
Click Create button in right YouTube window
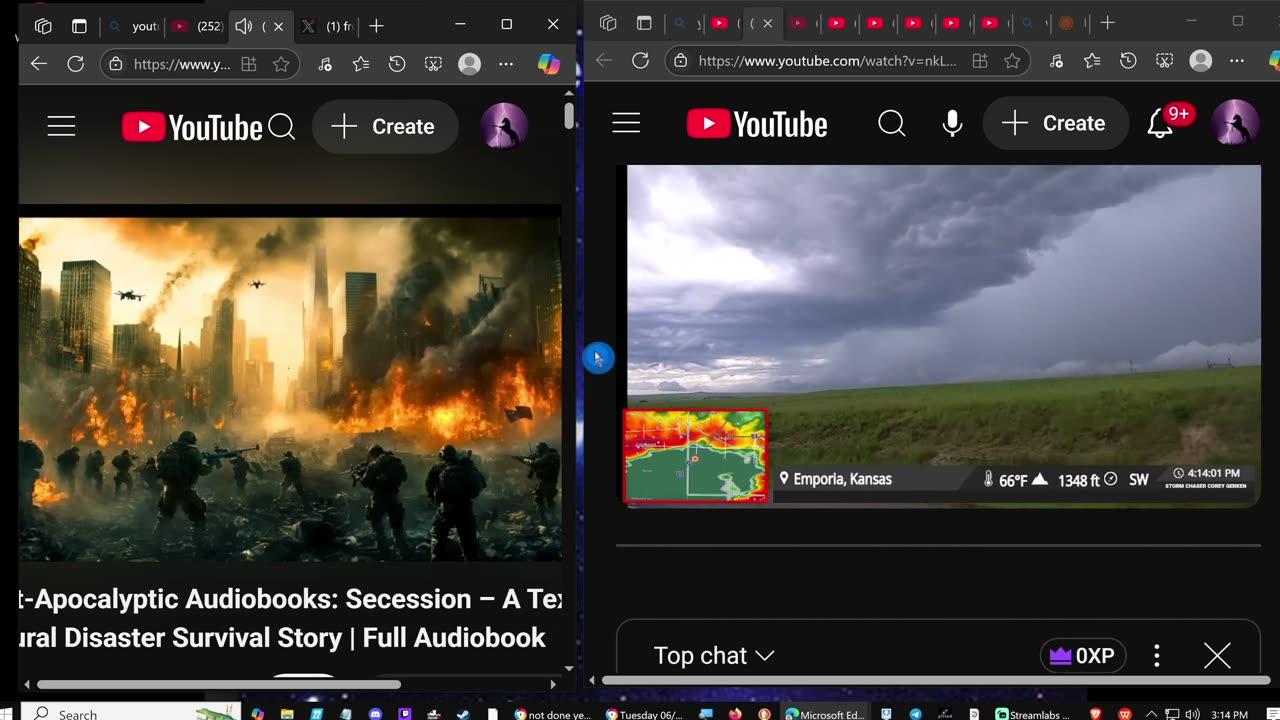tap(1056, 123)
